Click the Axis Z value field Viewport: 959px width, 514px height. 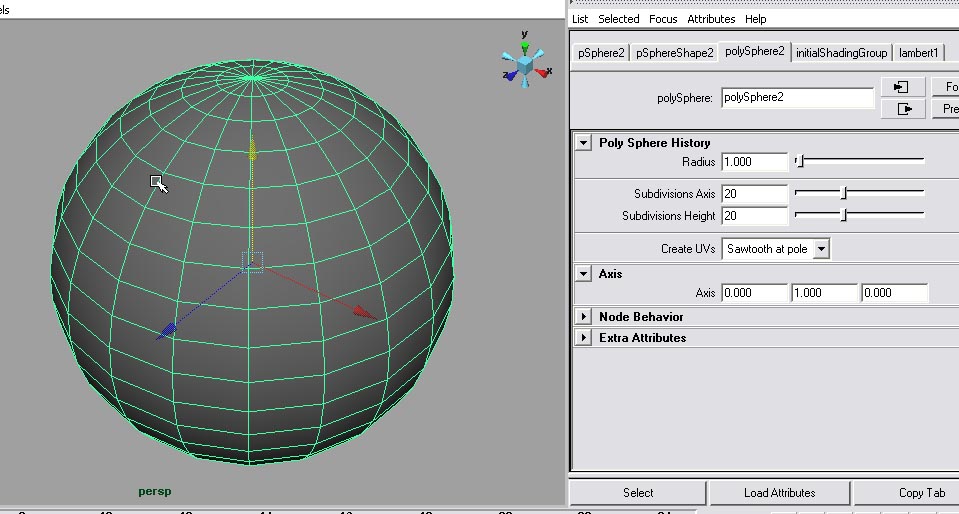894,292
